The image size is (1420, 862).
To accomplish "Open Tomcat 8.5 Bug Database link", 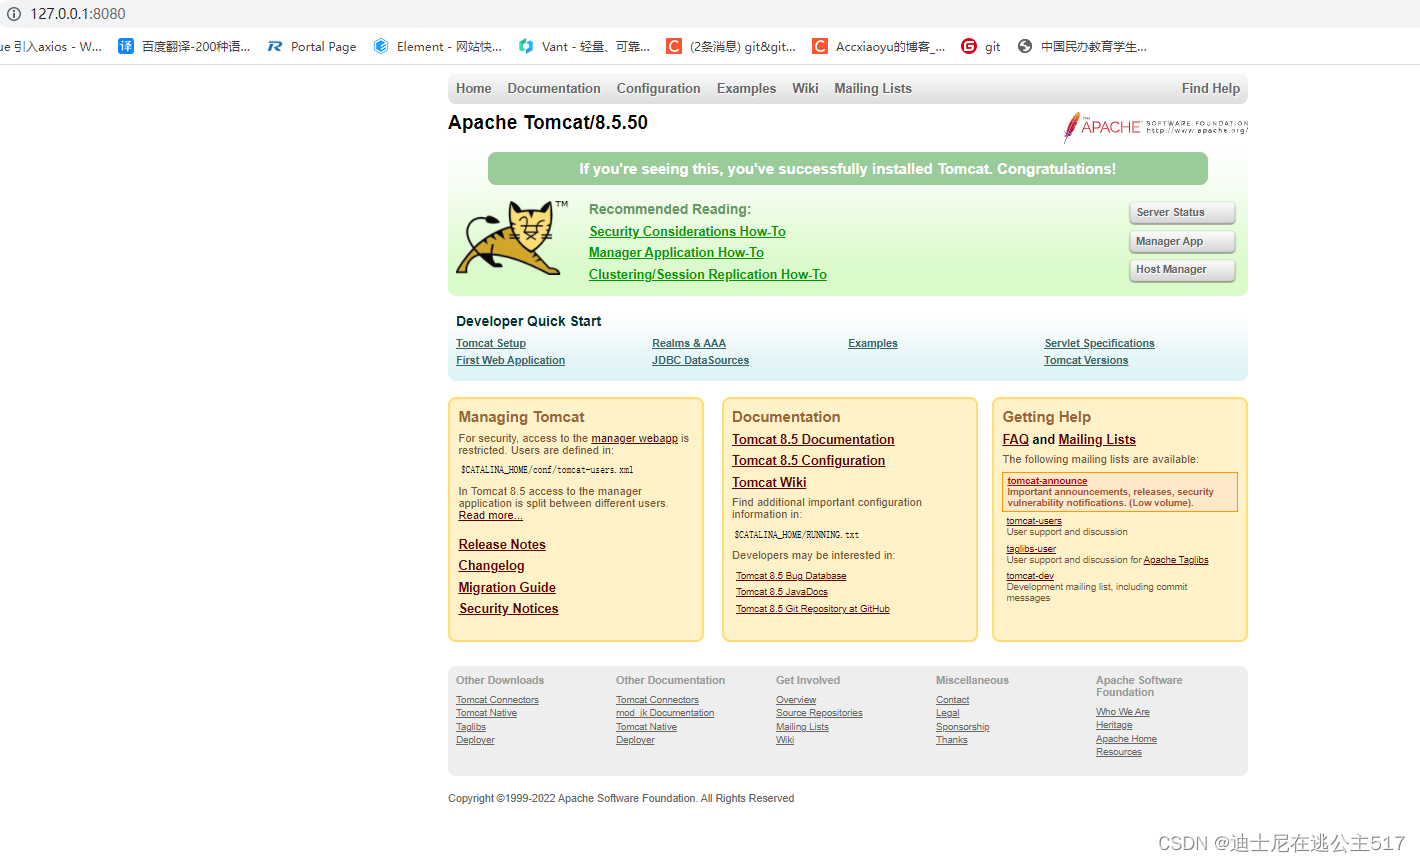I will [791, 576].
